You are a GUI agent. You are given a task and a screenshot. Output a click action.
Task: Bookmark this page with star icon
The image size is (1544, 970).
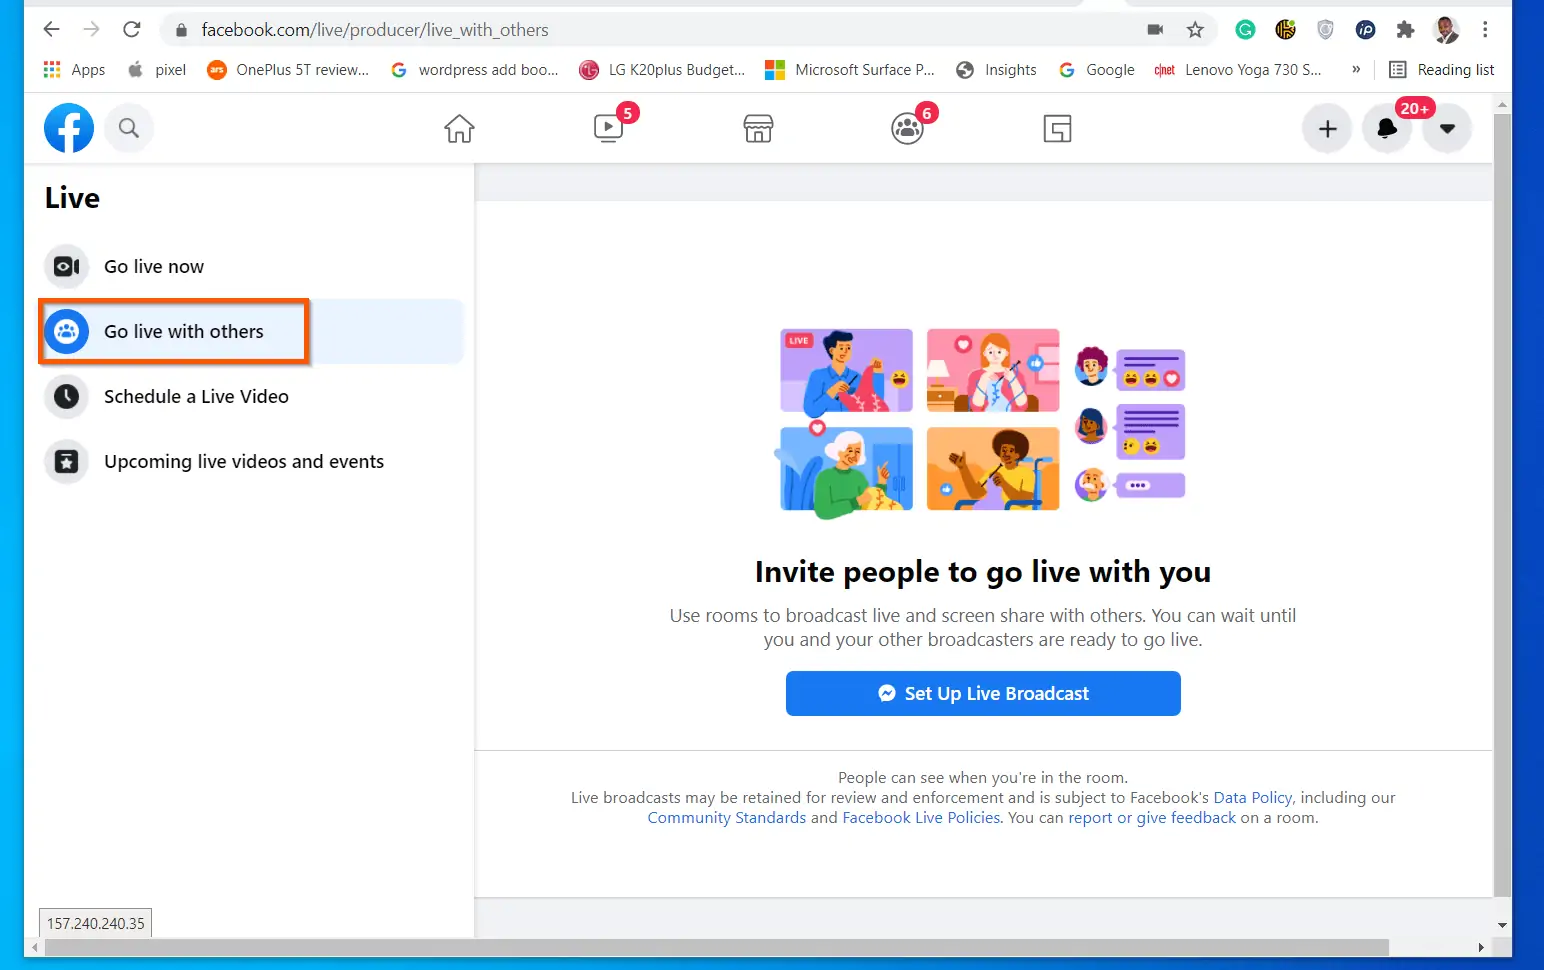[1195, 29]
